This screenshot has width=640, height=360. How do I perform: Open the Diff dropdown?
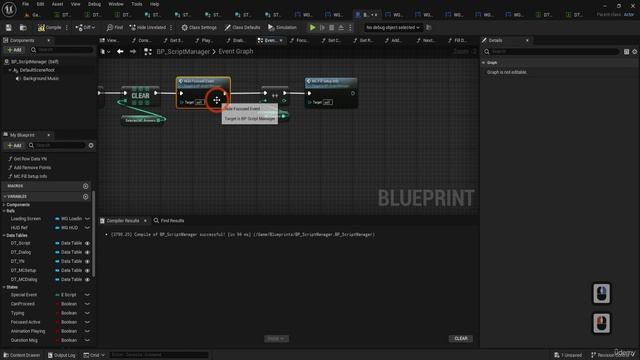point(85,28)
